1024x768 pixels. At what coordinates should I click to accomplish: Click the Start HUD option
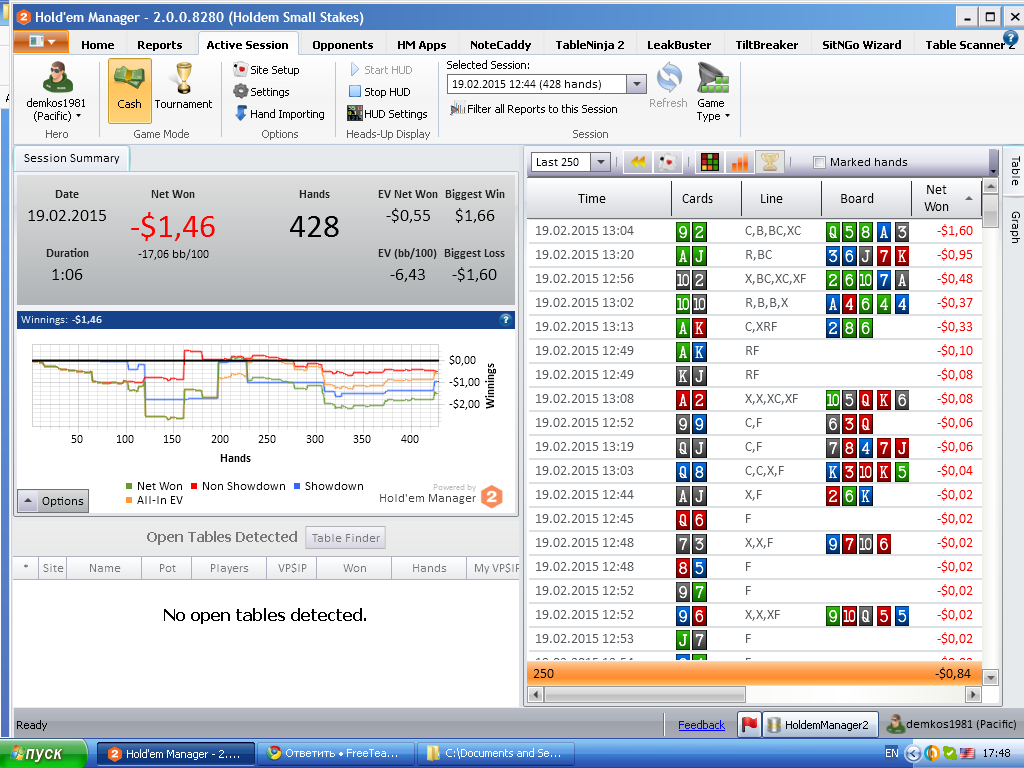click(381, 70)
